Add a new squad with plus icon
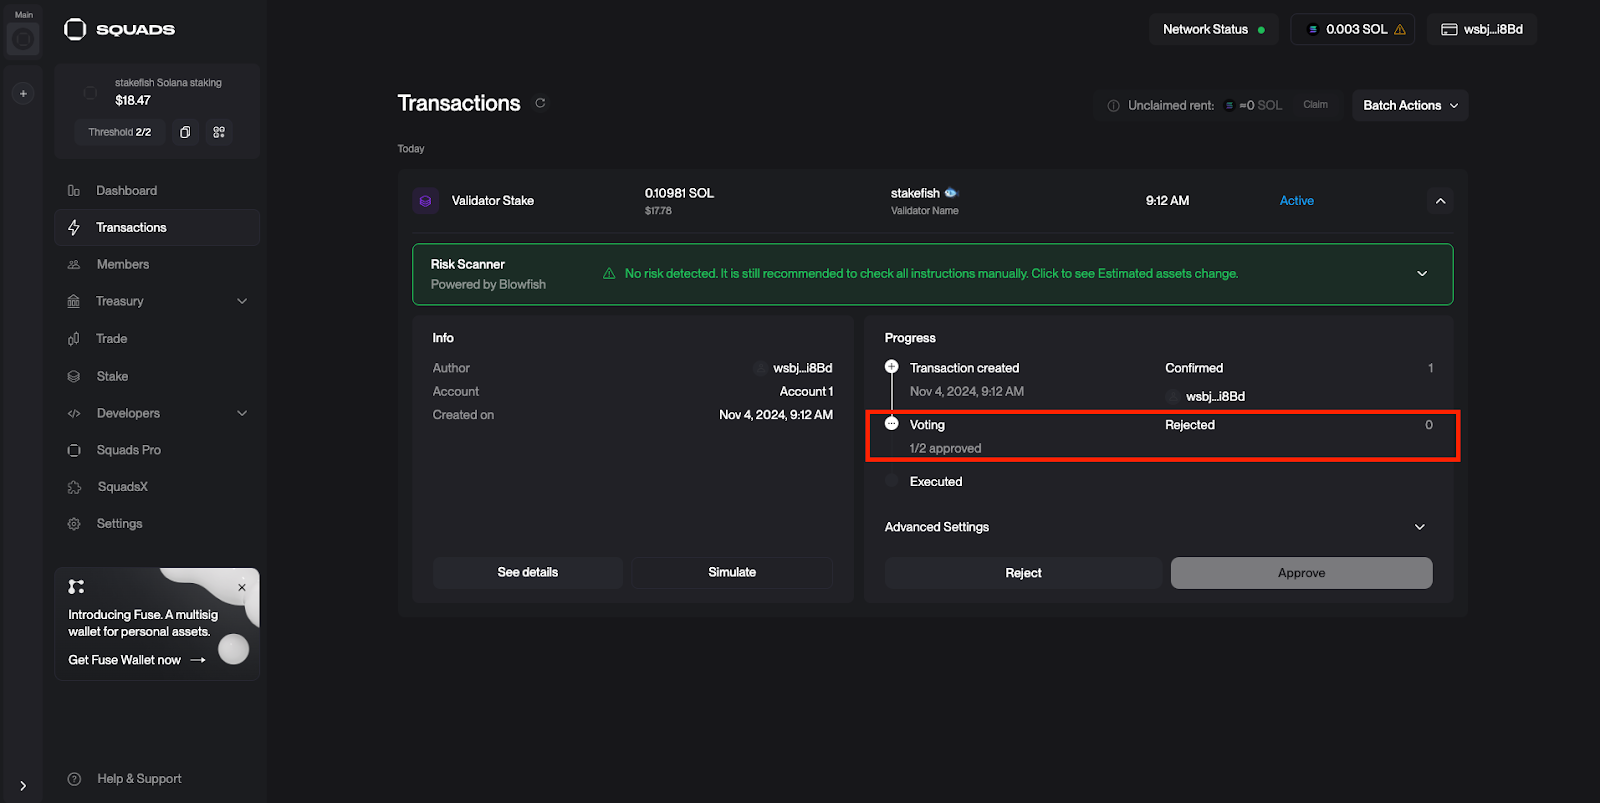The width and height of the screenshot is (1600, 803). (x=23, y=94)
